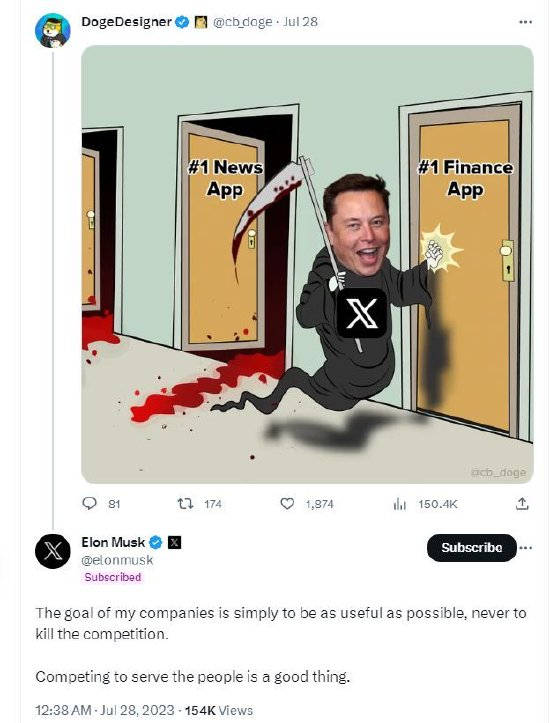Open the @elonmusk handle link
Viewport: 550px width, 723px height.
117,560
